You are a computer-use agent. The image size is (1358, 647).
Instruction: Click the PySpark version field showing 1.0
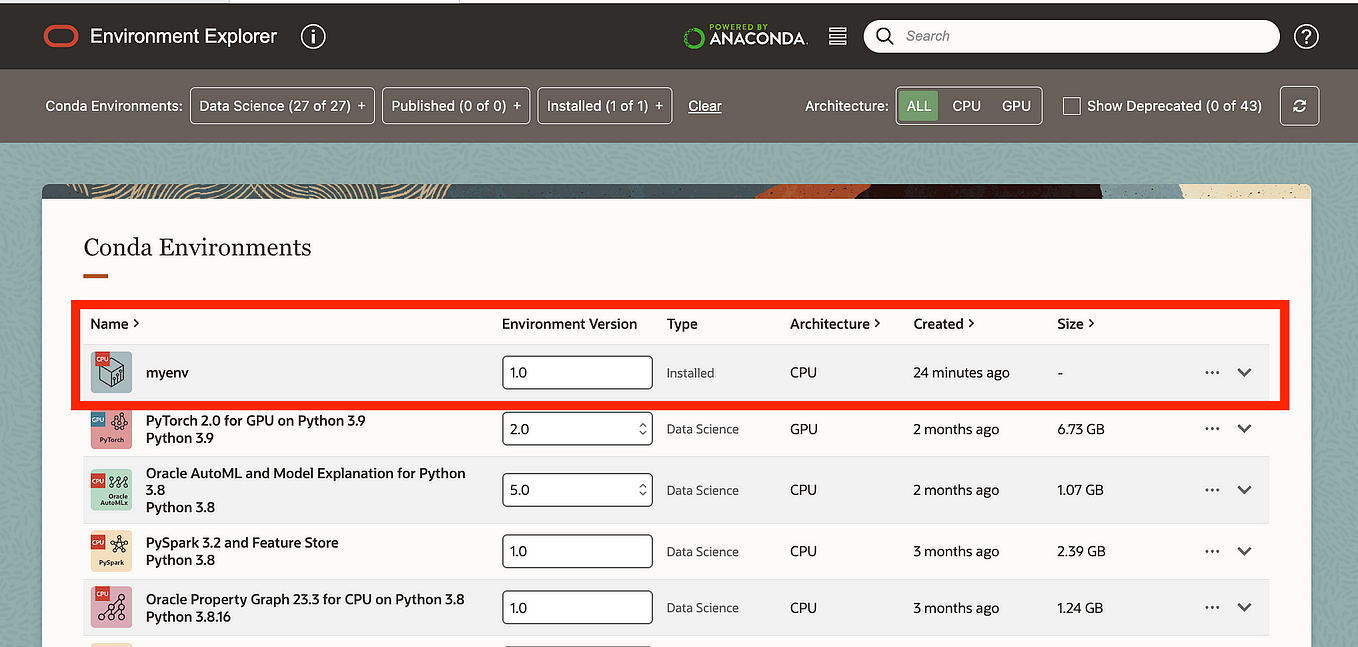tap(577, 551)
